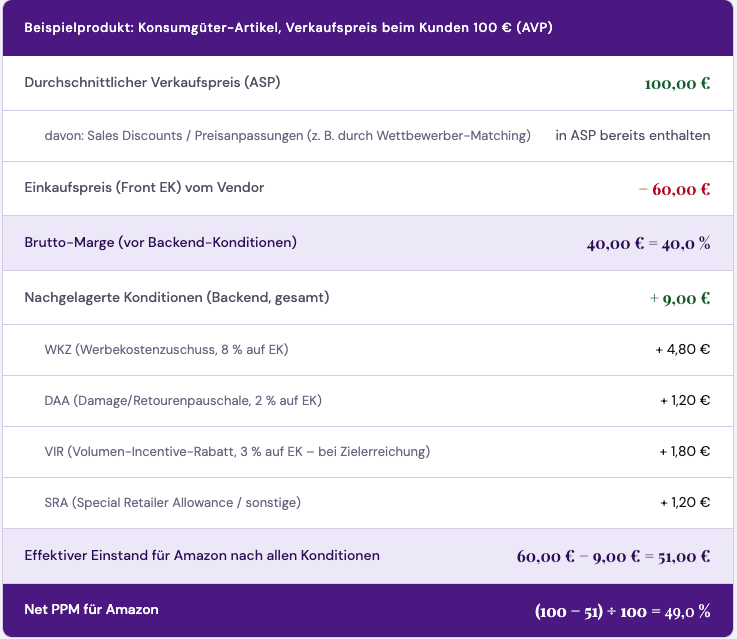The image size is (737, 639).
Task: Select the Sales Discounts / Preisanpassungen row text
Action: point(287,135)
